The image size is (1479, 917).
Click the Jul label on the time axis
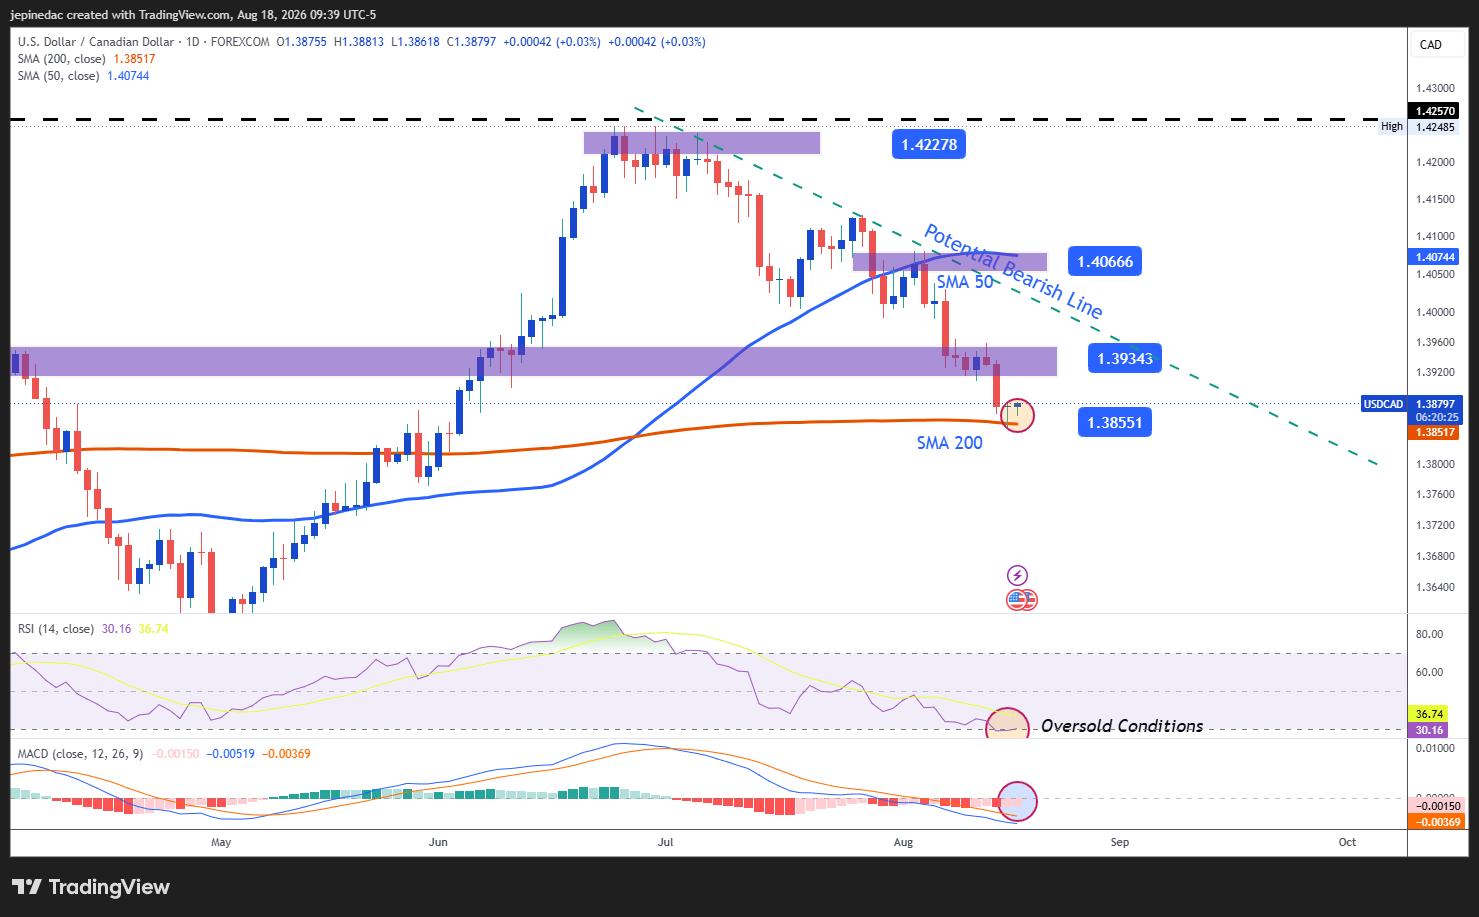(x=666, y=842)
